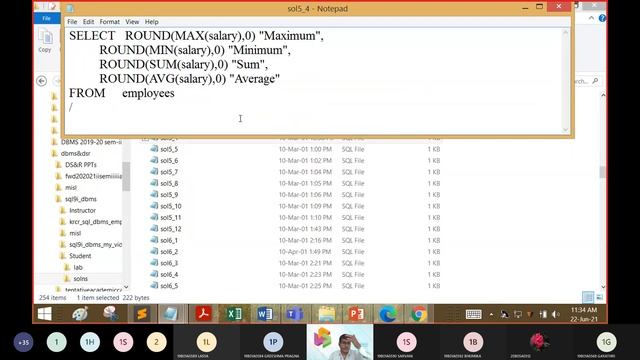Open File Explorer from the taskbar
Image resolution: width=640 pixels, height=360 pixels.
pyautogui.click(x=326, y=314)
